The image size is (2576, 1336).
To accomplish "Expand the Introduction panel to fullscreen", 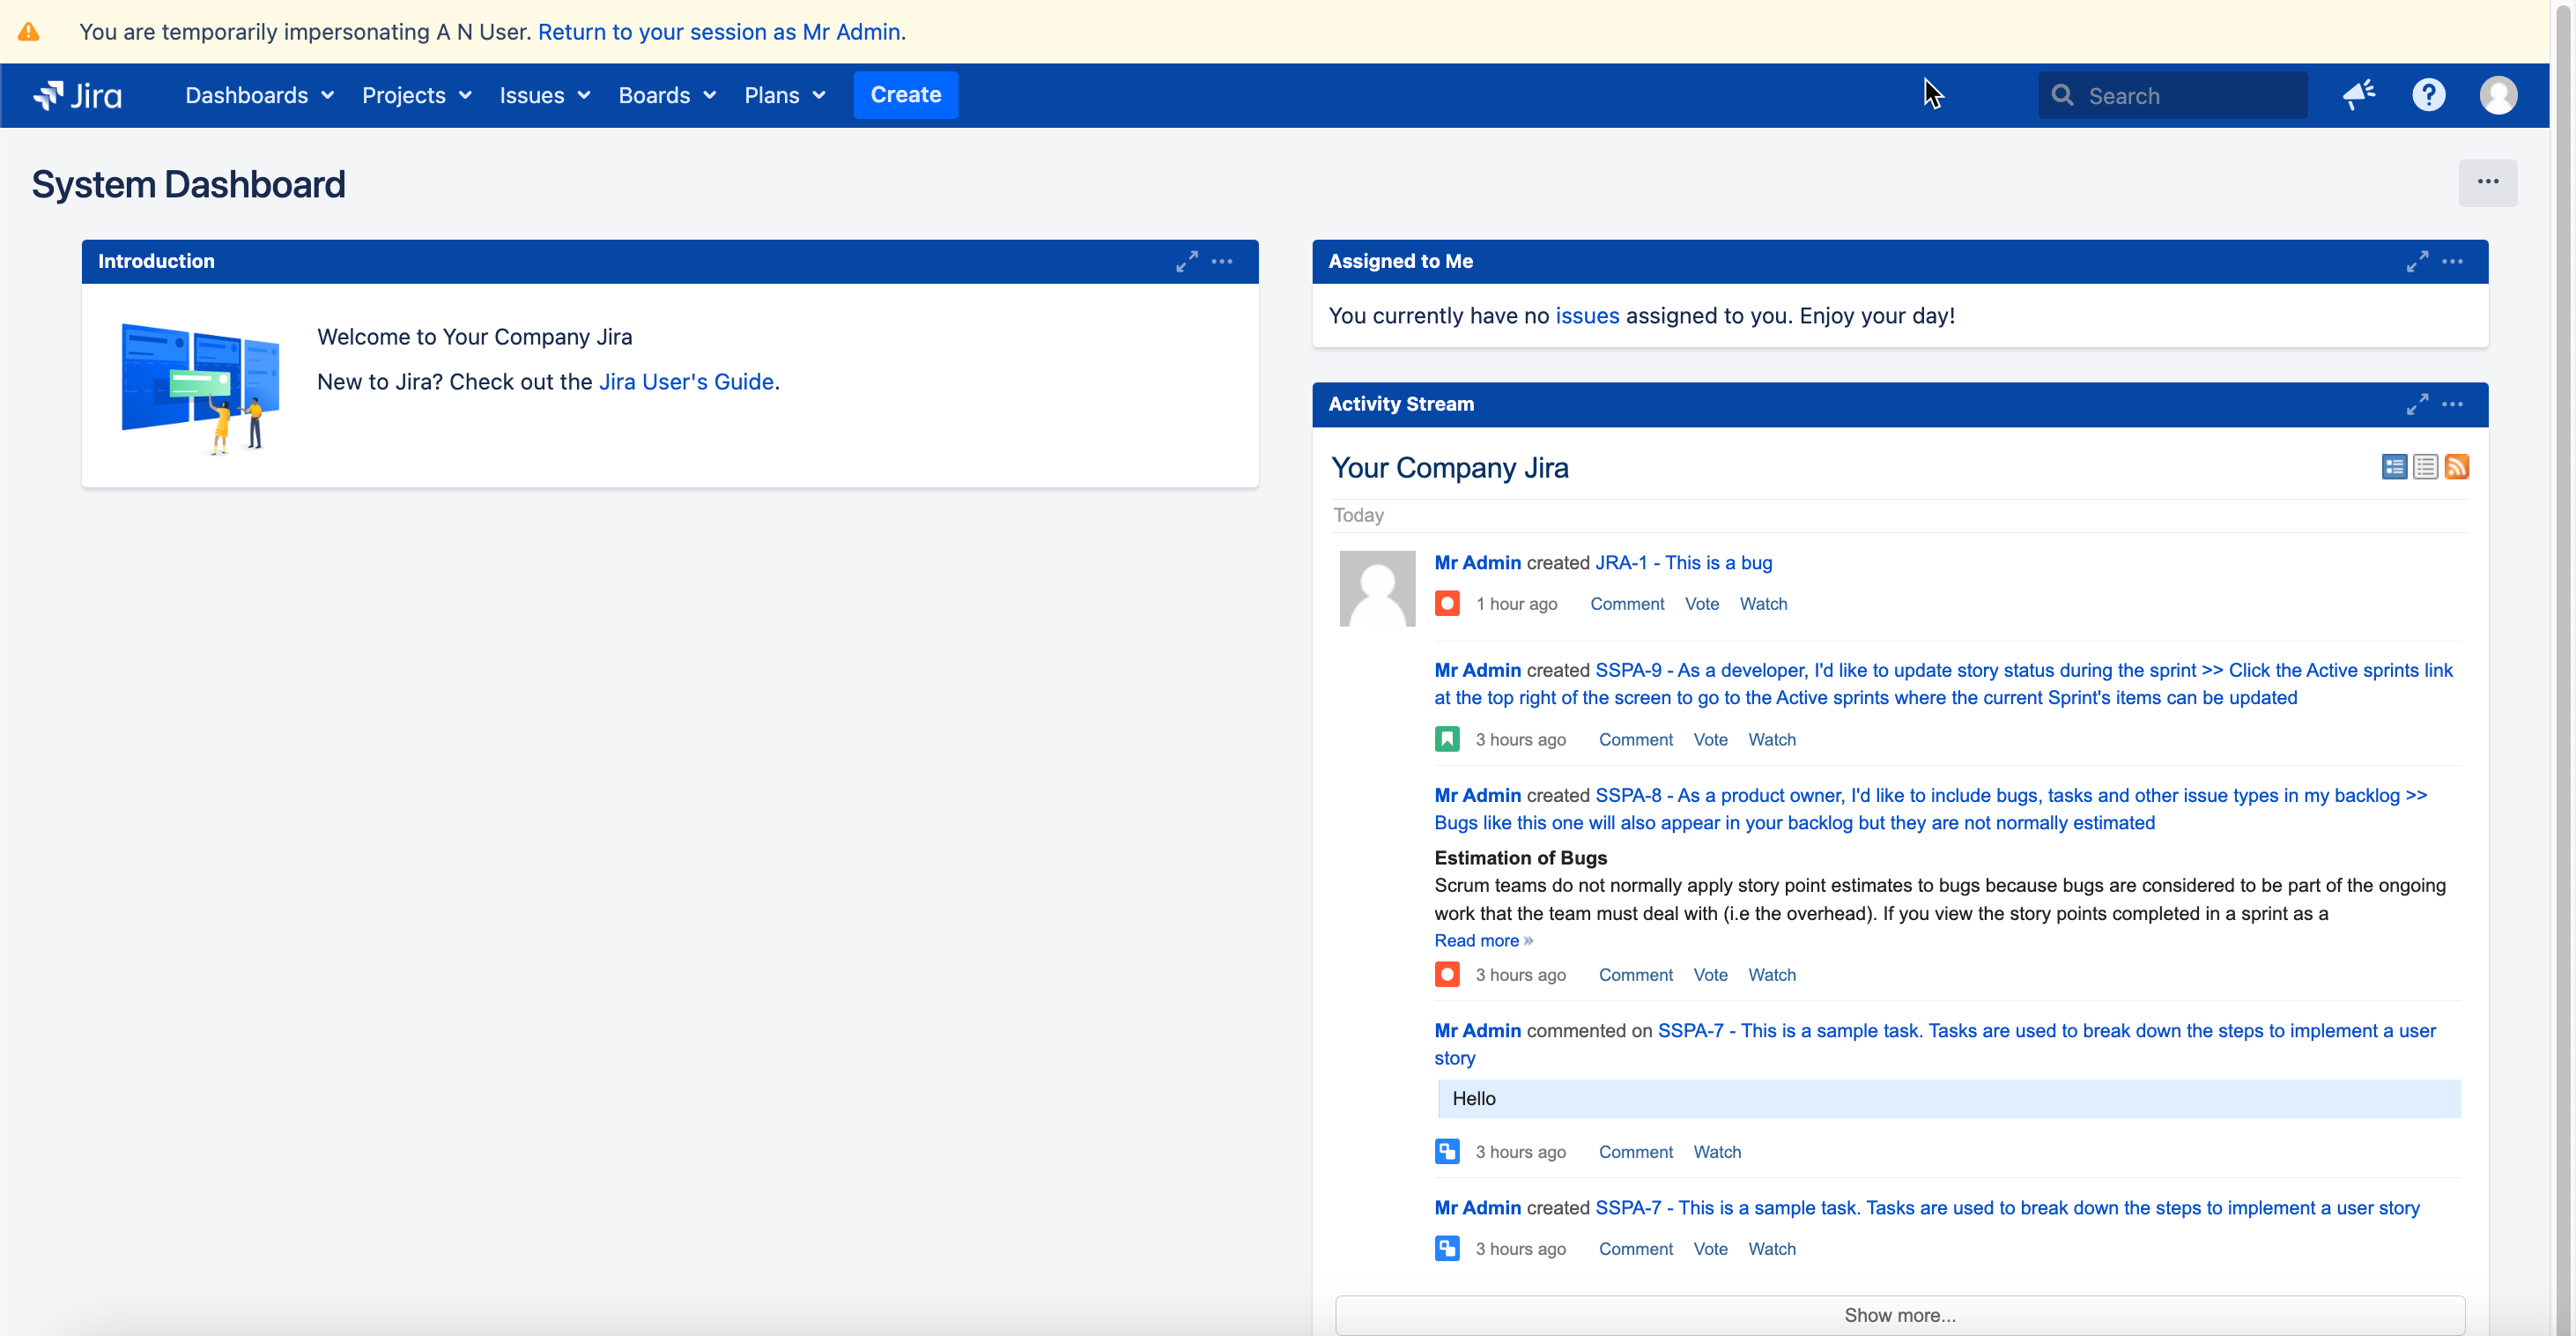I will [1187, 259].
